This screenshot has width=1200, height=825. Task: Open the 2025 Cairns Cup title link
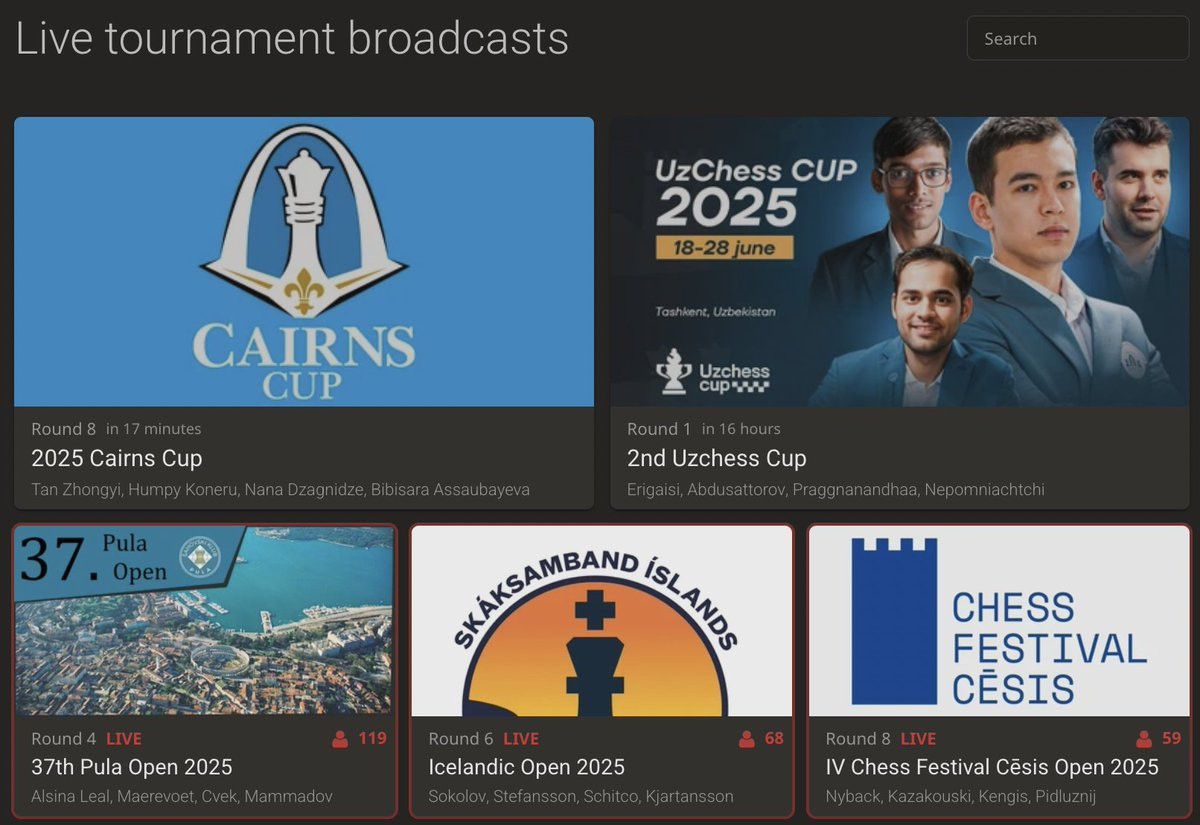[117, 458]
